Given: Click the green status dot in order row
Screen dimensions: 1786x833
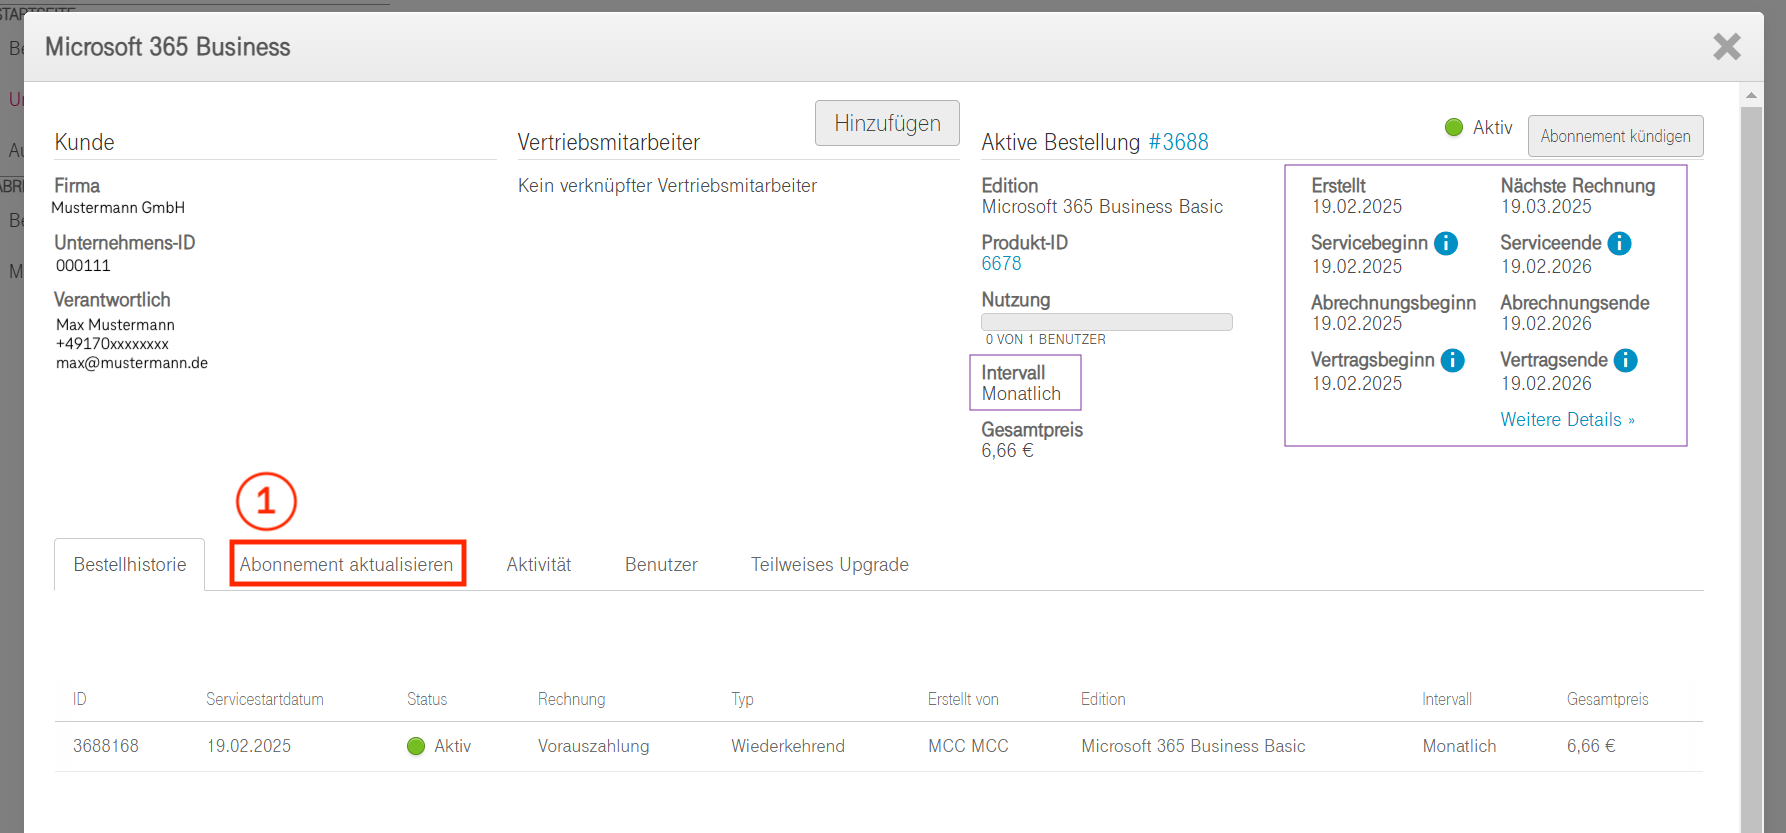Looking at the screenshot, I should 416,747.
